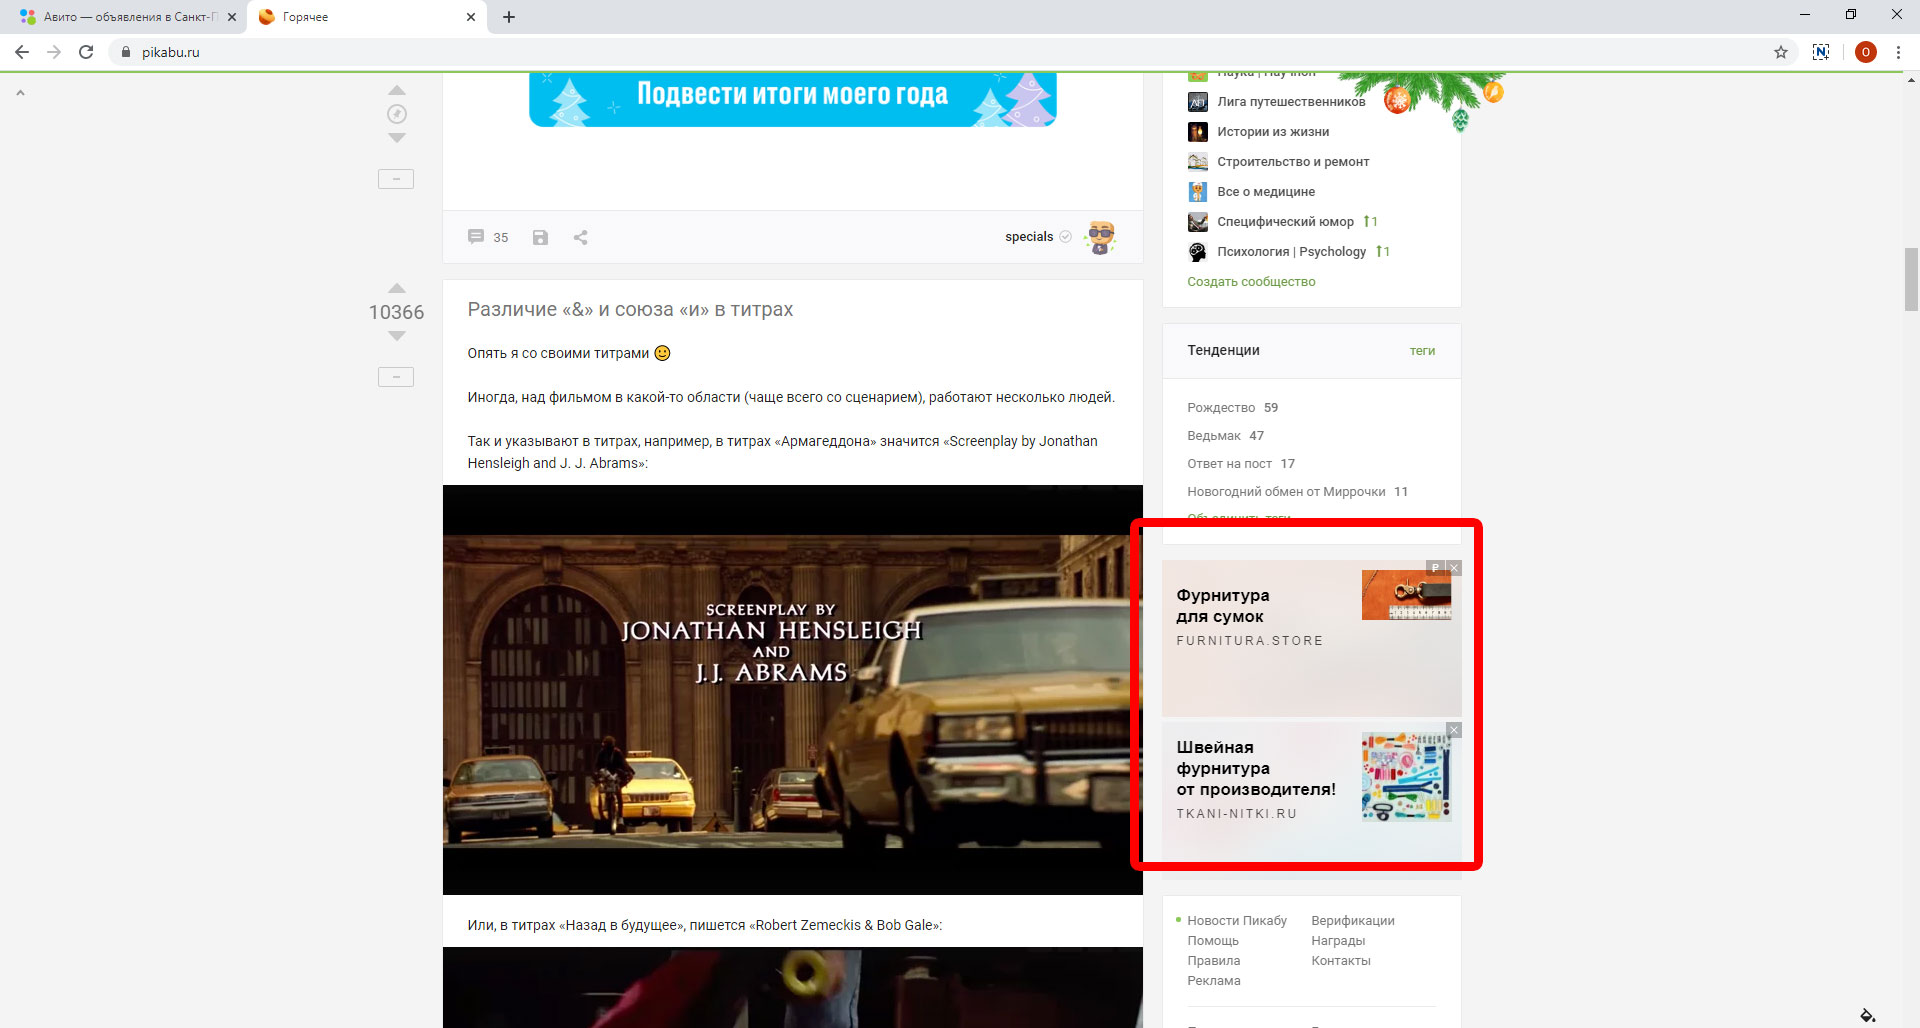Viewport: 1920px width, 1028px height.
Task: Collapse the titles post with minus button
Action: 396,377
